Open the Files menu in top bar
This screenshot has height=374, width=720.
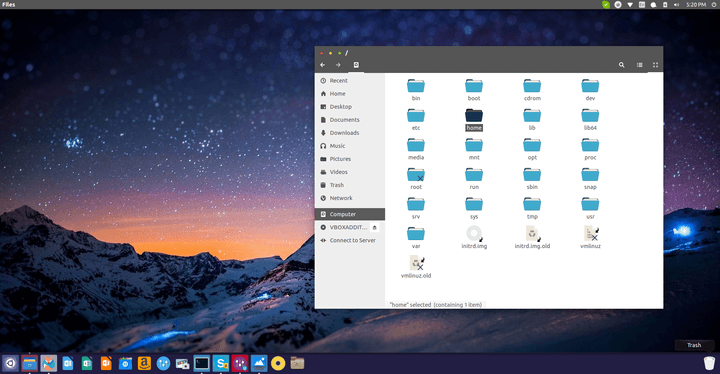[9, 5]
